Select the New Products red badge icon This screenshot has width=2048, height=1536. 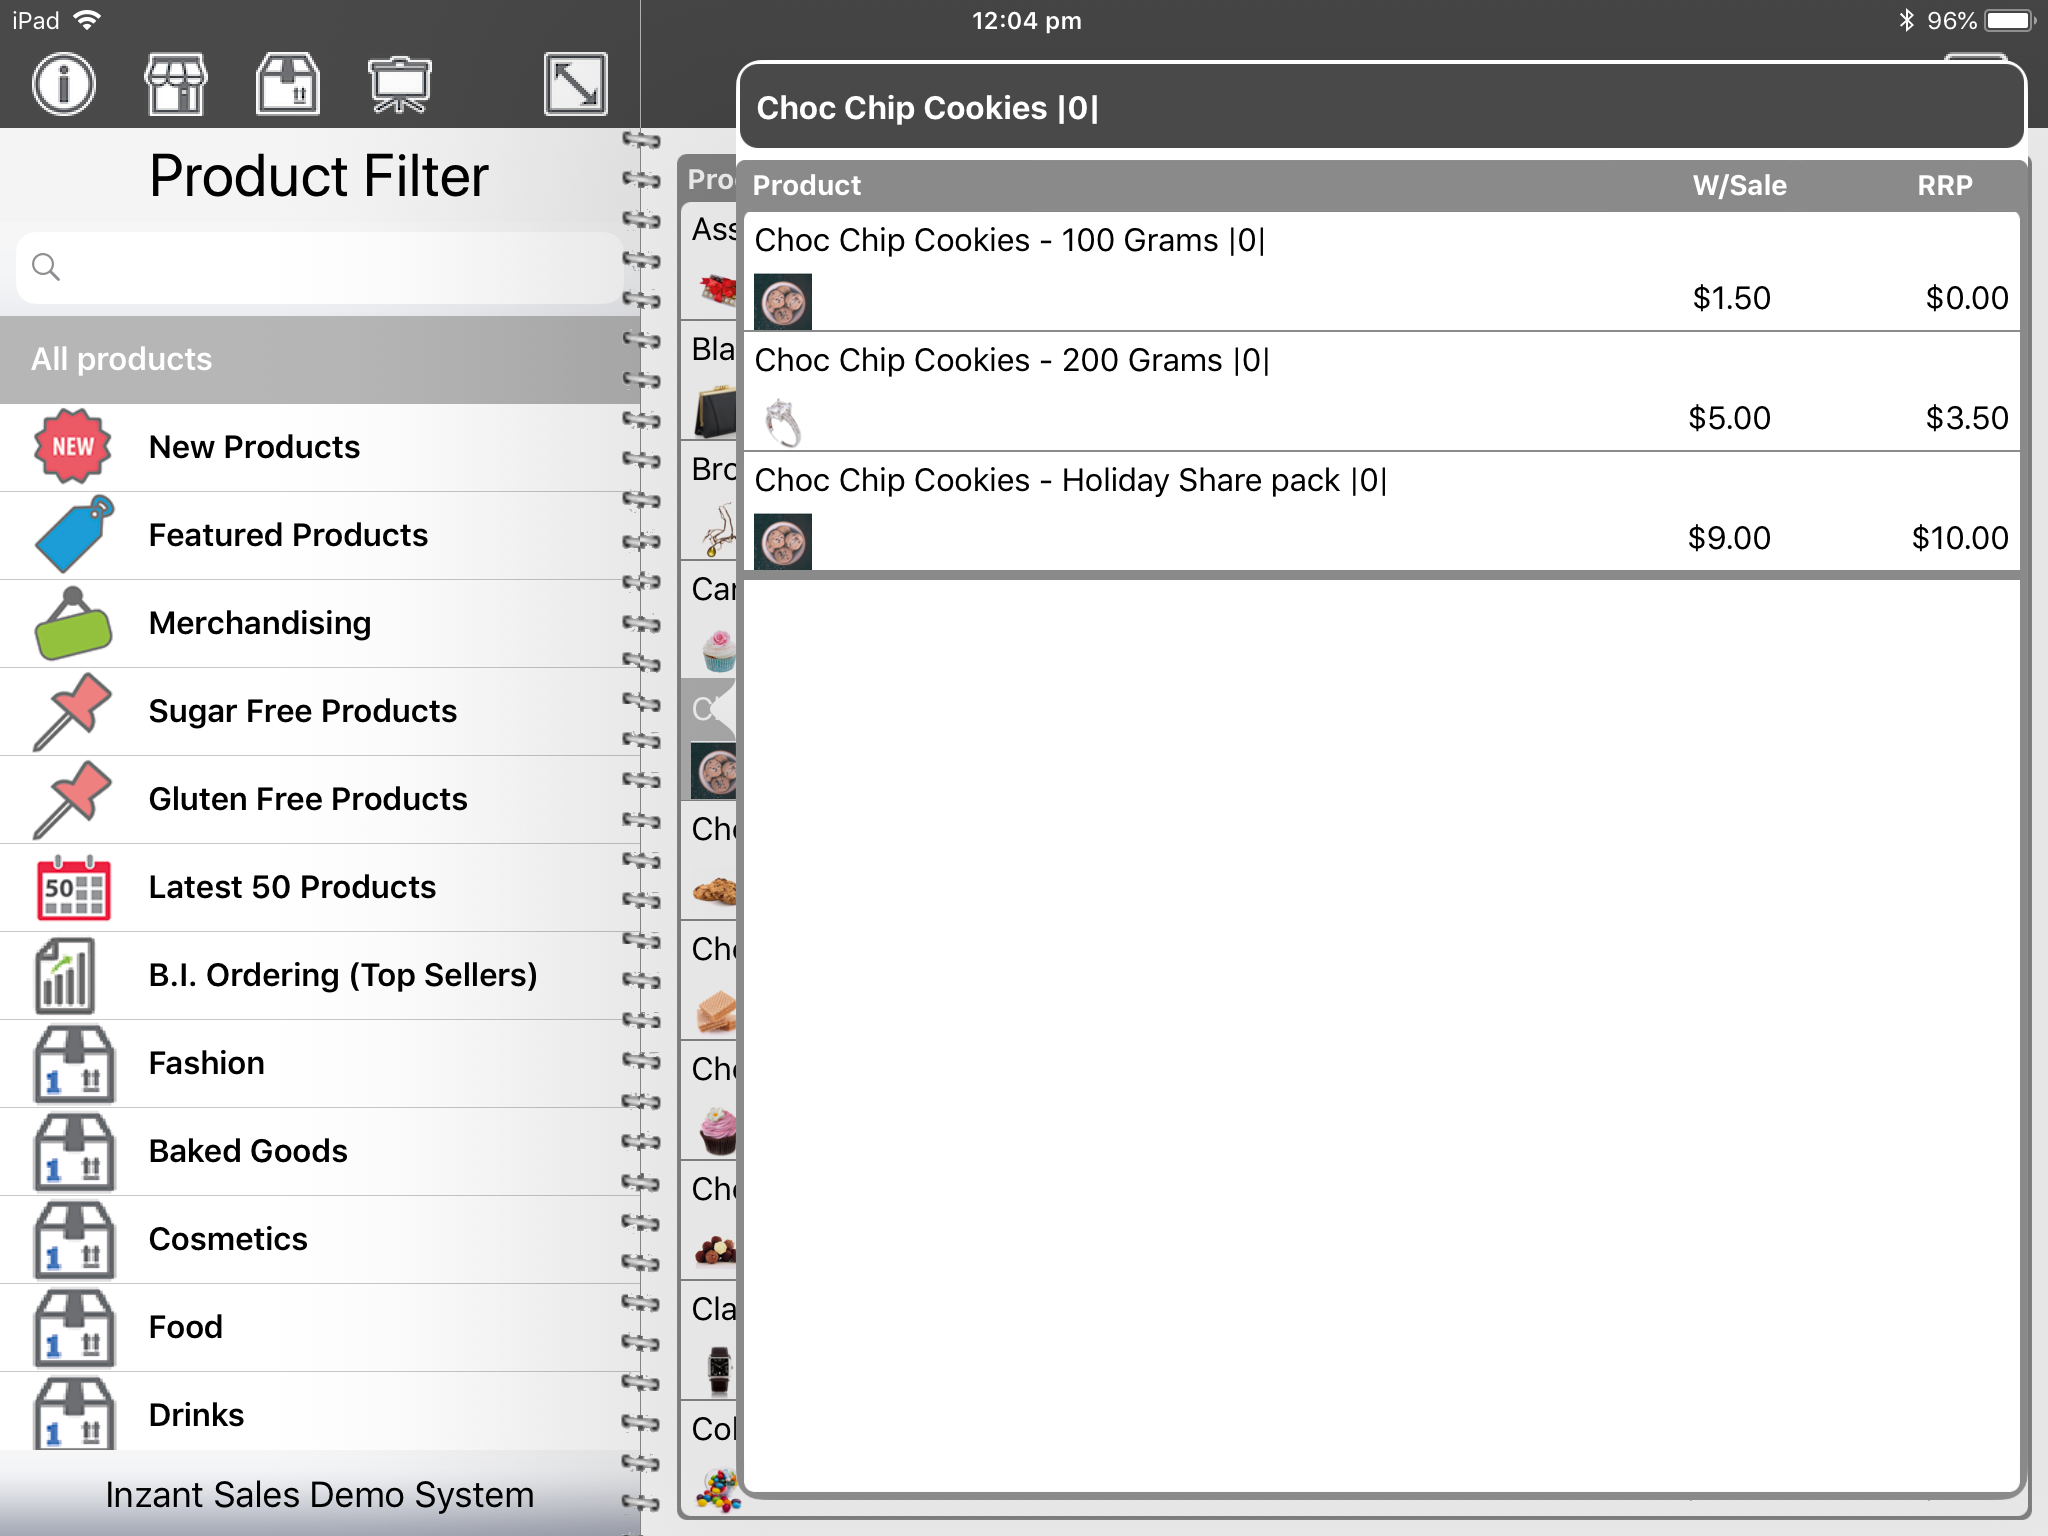pyautogui.click(x=72, y=446)
